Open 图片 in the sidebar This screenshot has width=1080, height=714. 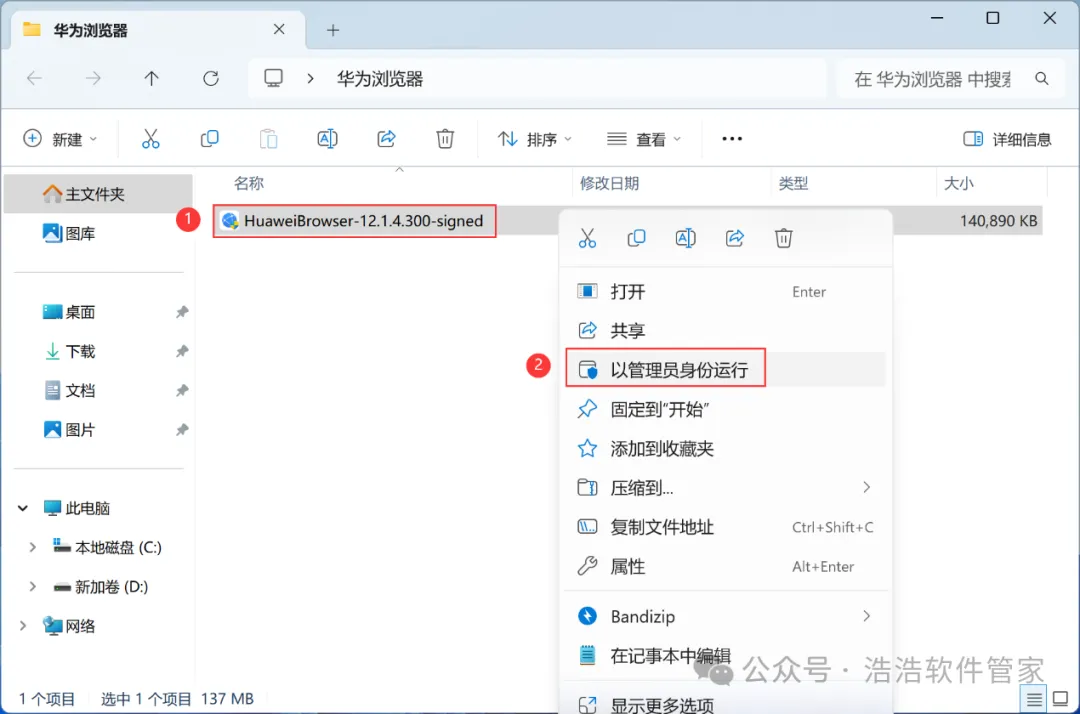(x=98, y=430)
